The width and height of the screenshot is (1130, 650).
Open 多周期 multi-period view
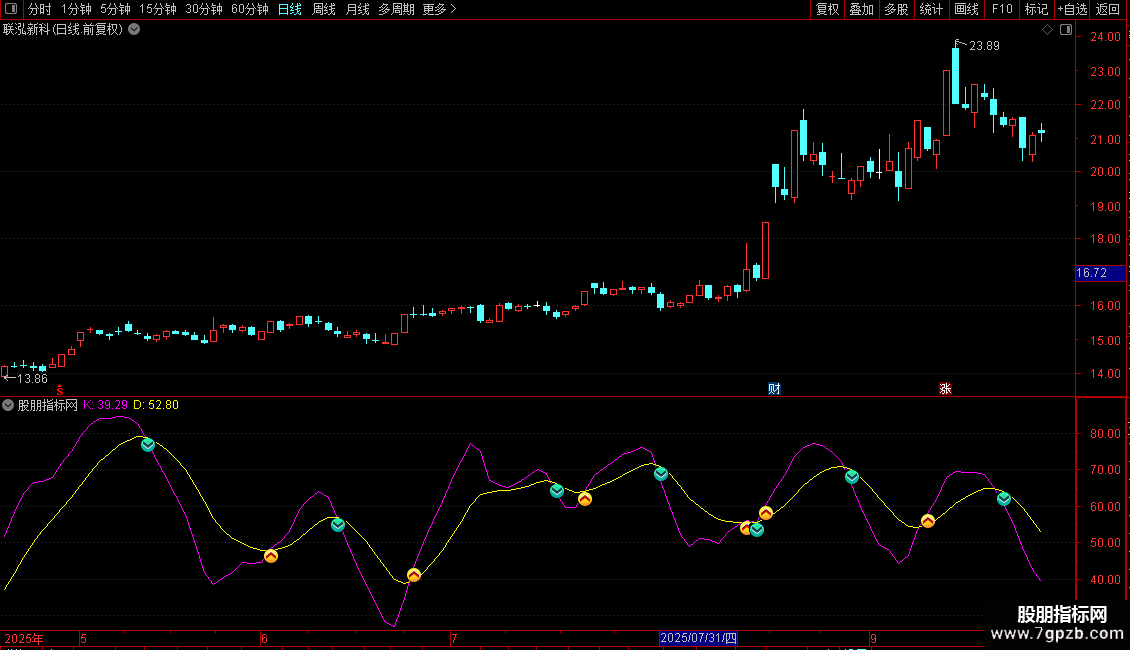[x=396, y=9]
